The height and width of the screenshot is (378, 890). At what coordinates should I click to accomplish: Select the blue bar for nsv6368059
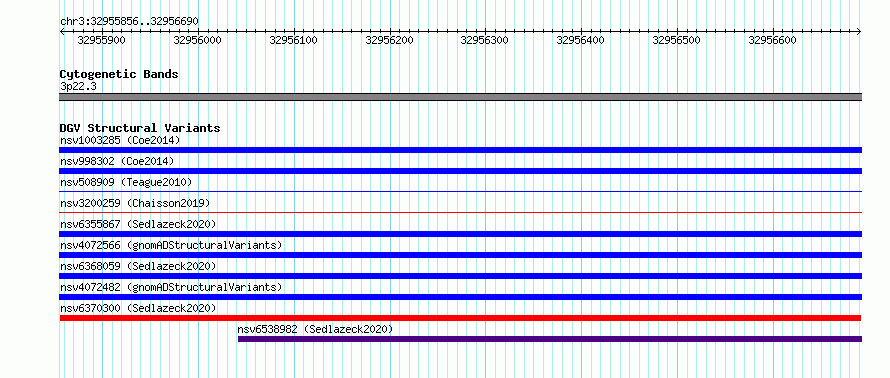461,276
